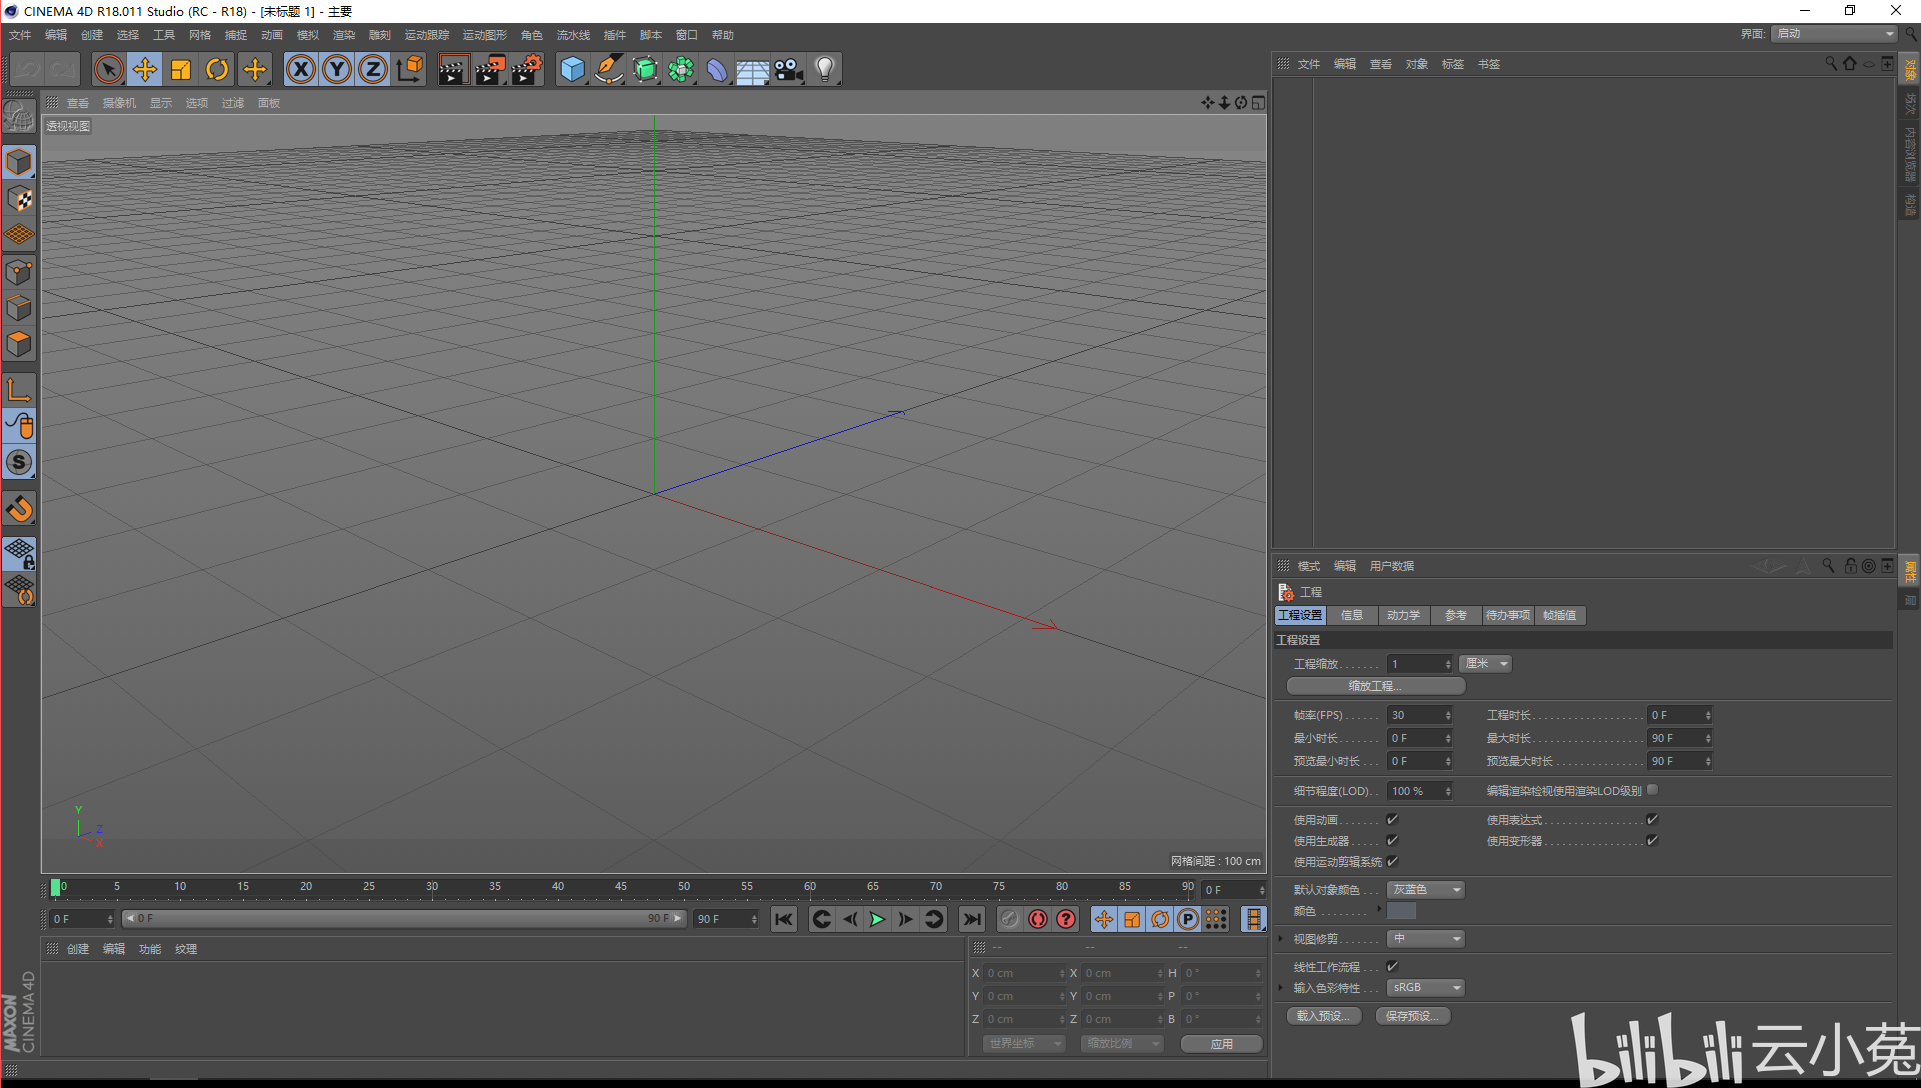The width and height of the screenshot is (1921, 1088).
Task: Select the Rotate tool
Action: point(217,69)
